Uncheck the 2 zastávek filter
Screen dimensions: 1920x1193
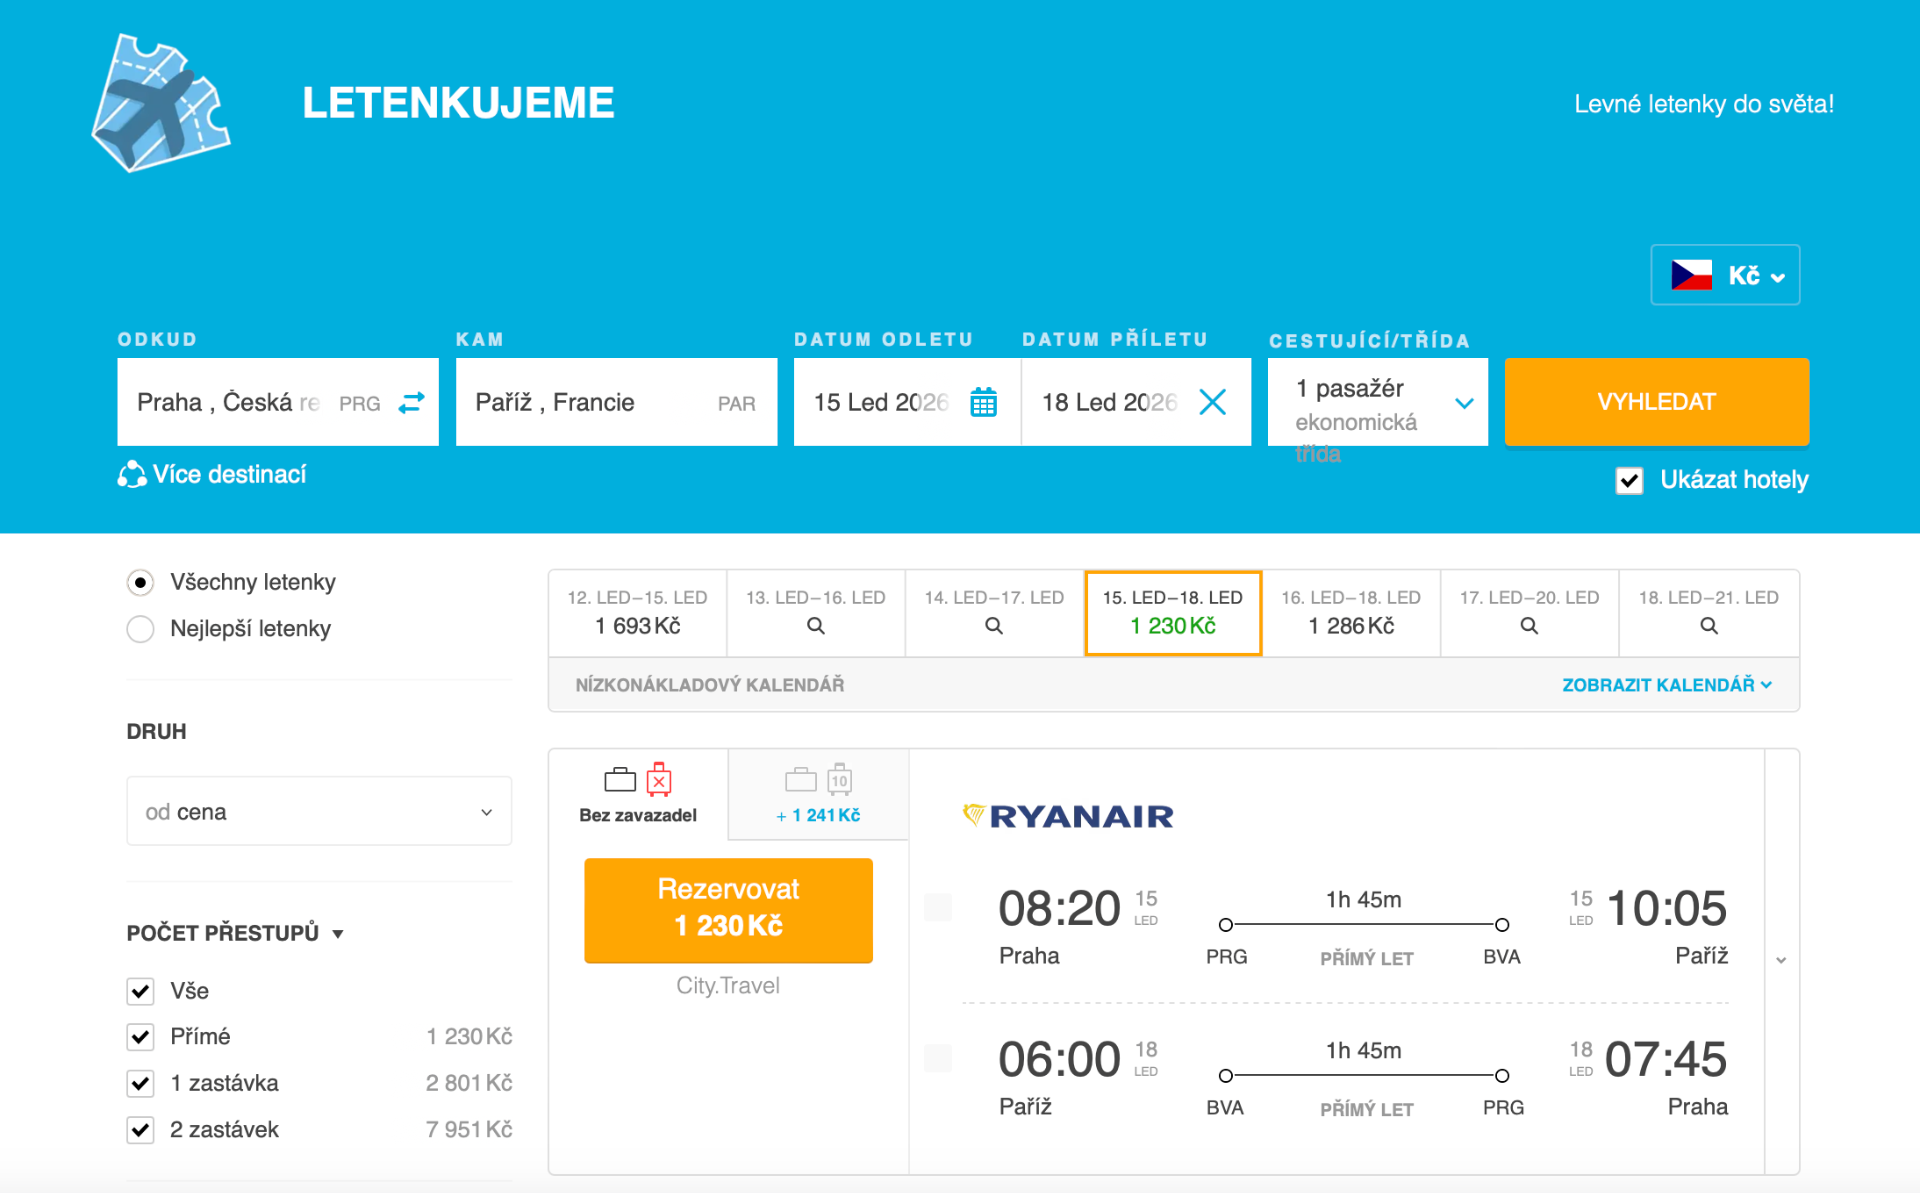point(141,1130)
